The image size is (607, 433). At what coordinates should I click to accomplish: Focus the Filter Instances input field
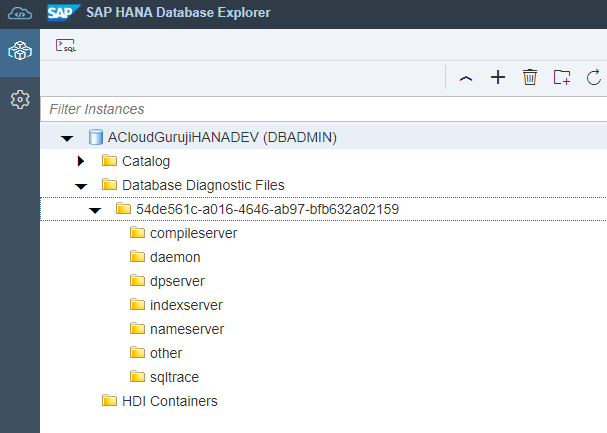tap(320, 108)
